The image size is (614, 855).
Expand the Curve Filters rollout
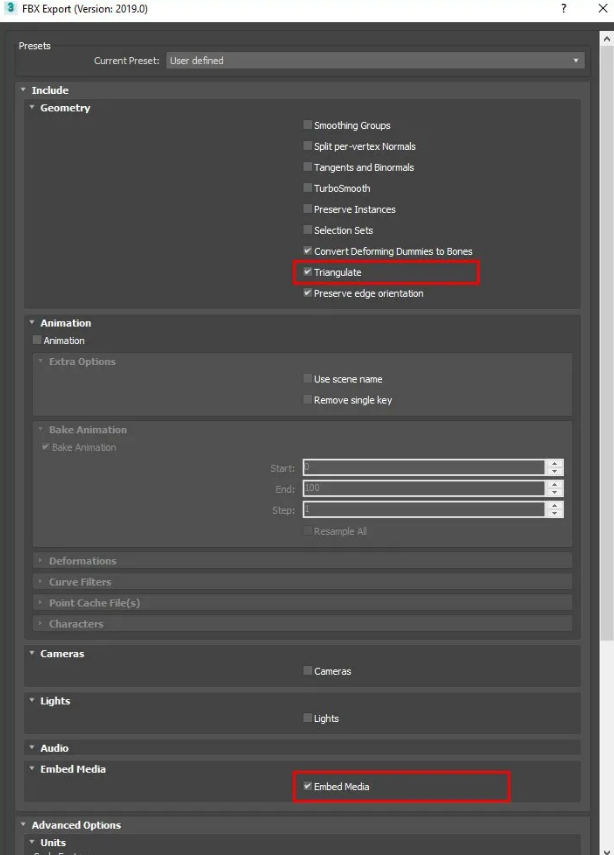pos(40,582)
